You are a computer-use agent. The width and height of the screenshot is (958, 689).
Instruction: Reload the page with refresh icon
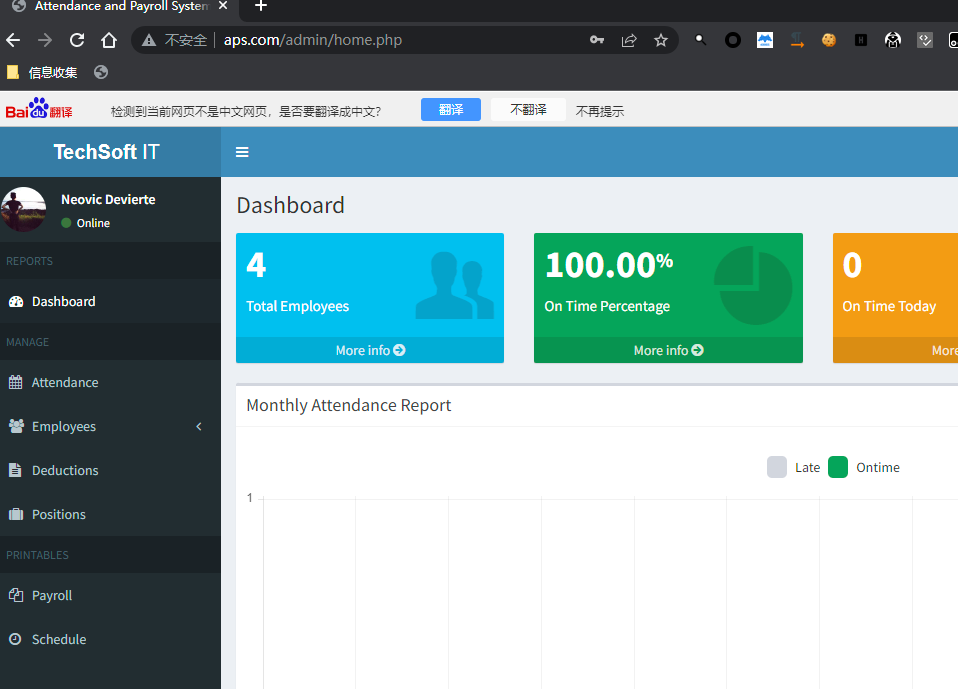pos(77,40)
